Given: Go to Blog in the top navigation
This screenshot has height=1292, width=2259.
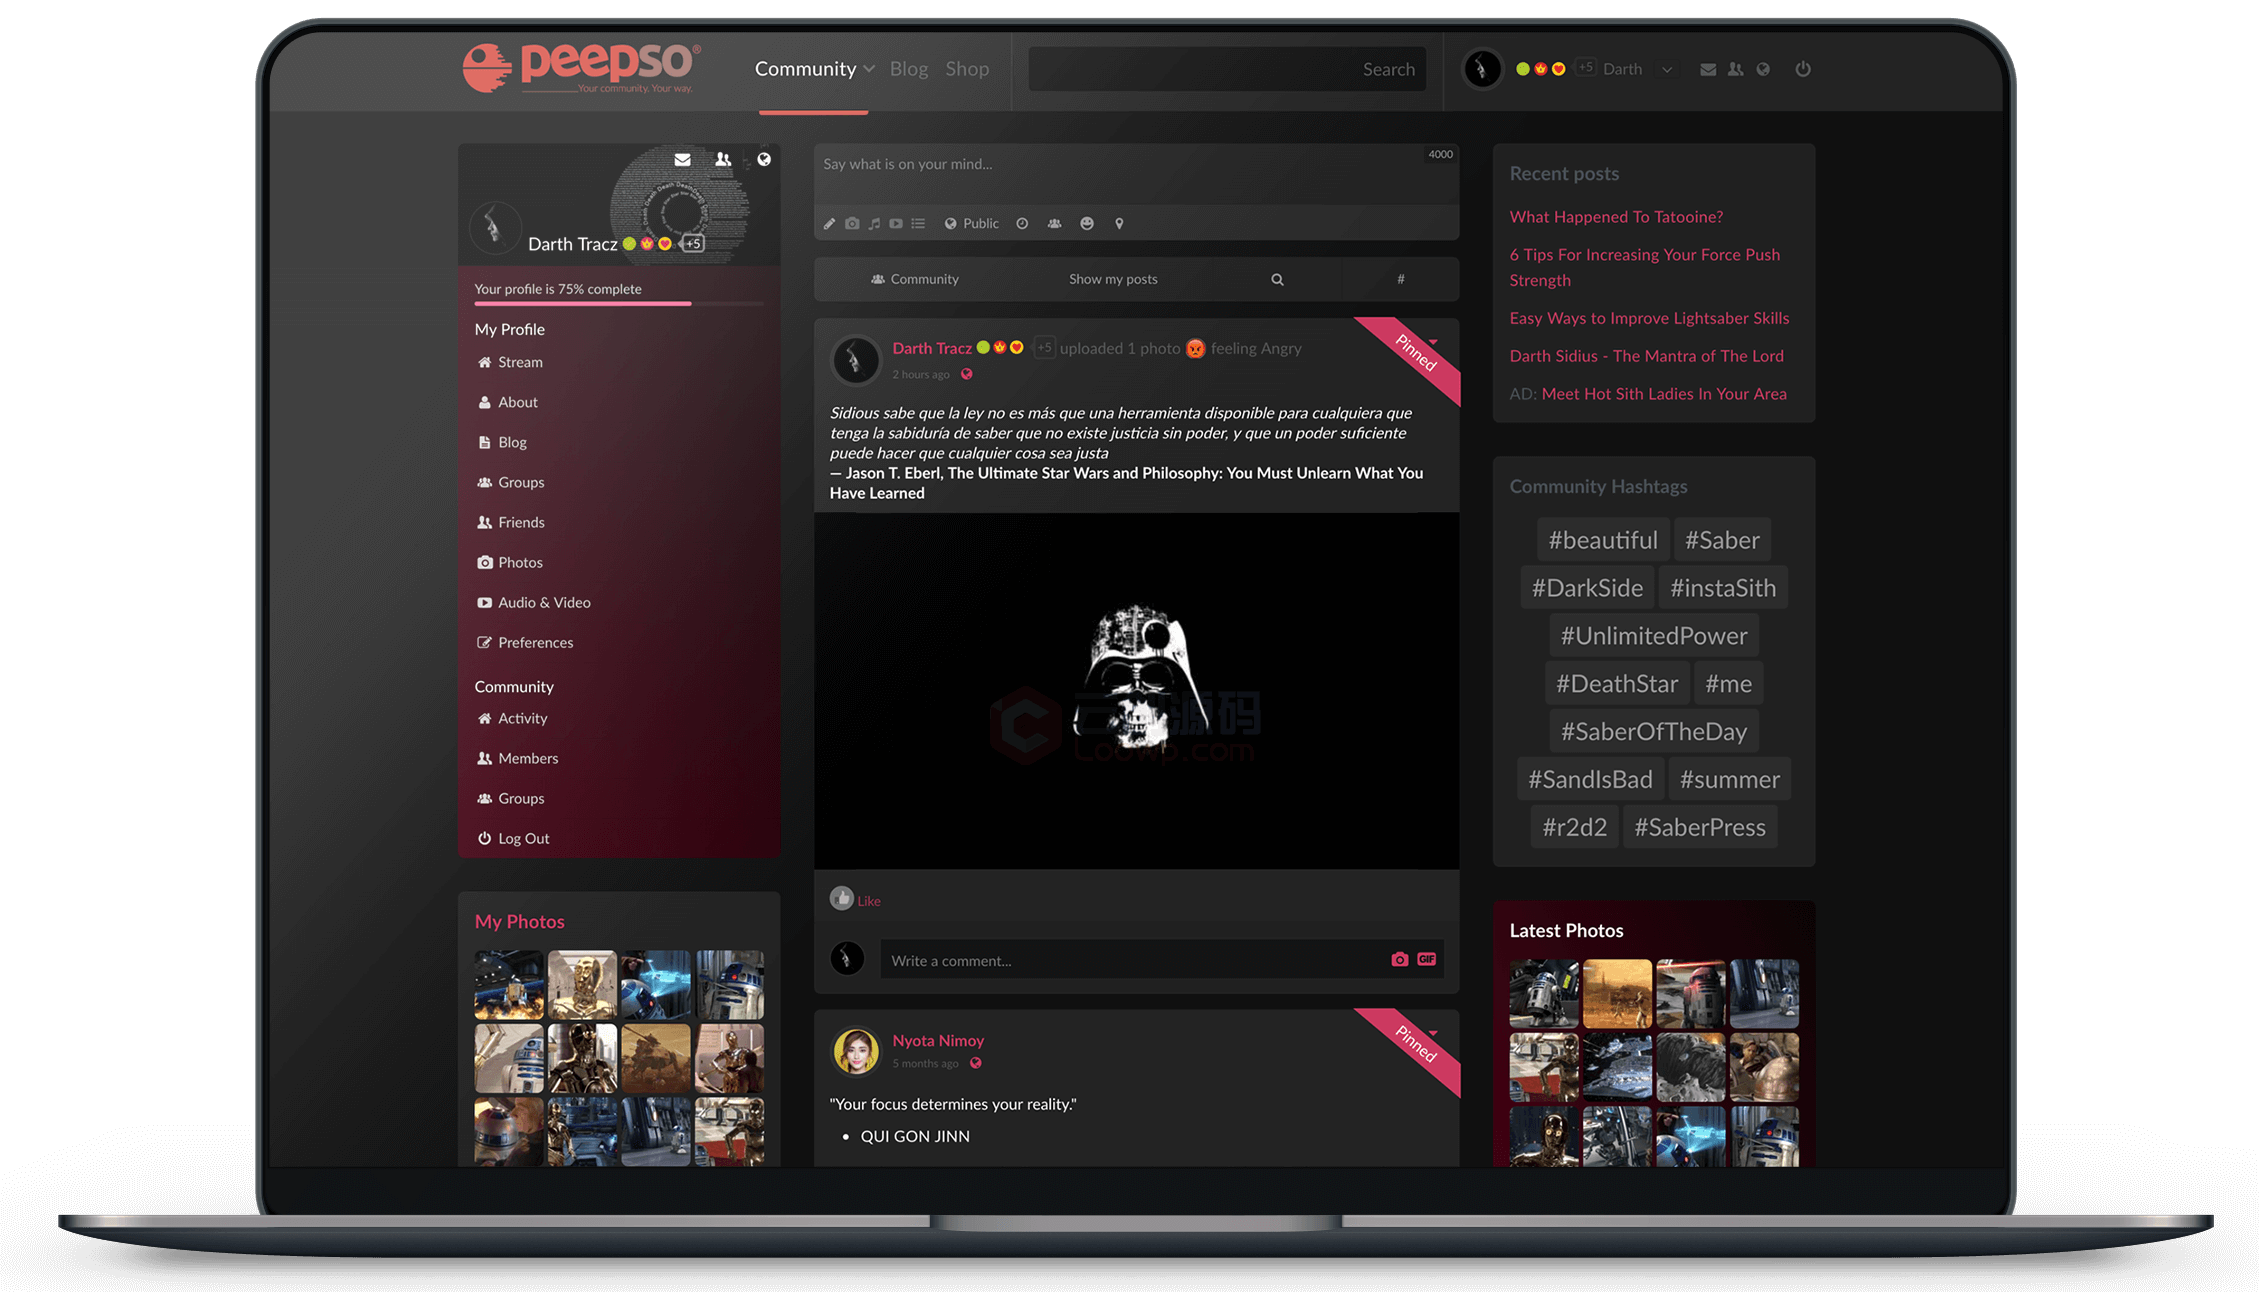Looking at the screenshot, I should click(909, 69).
